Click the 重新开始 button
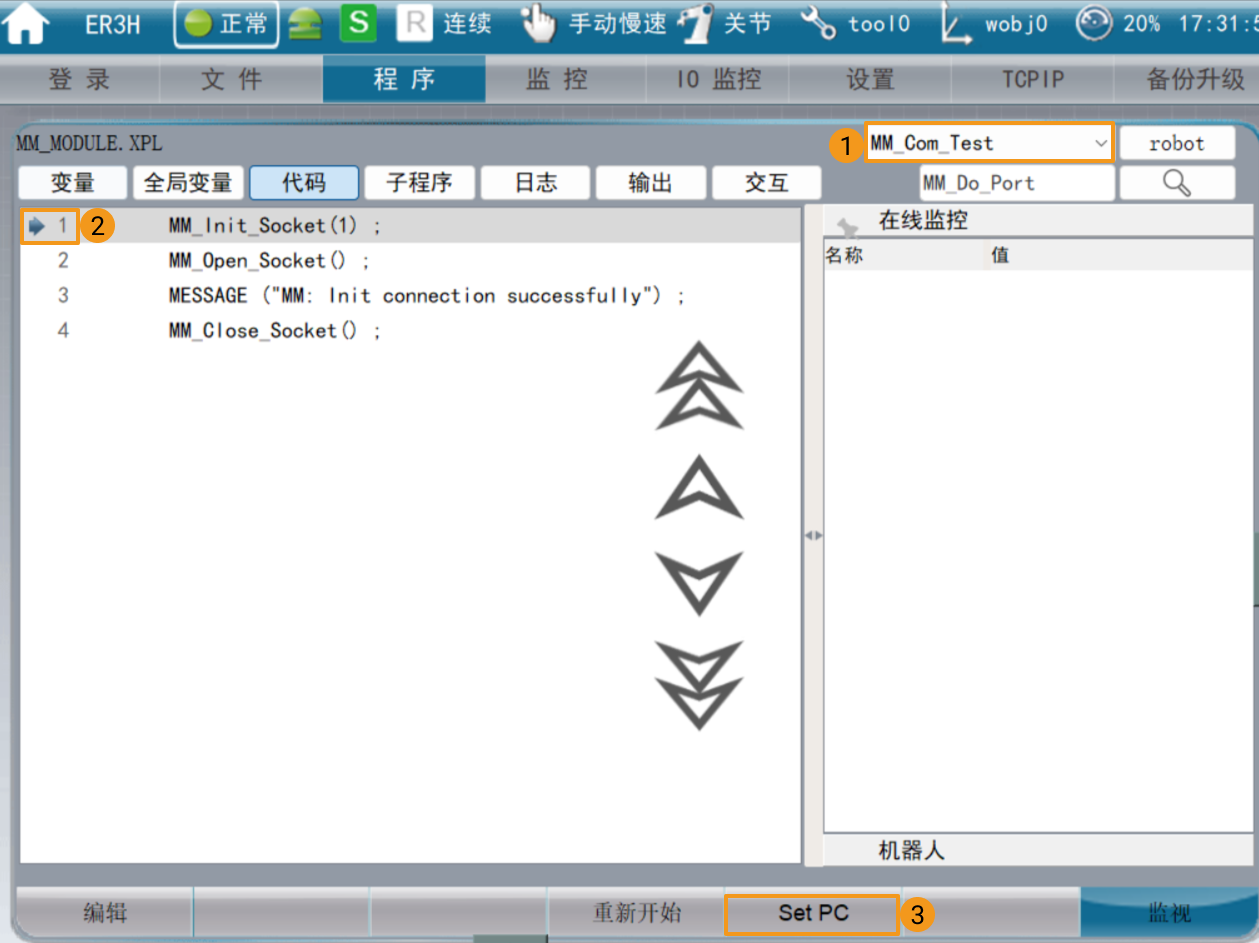 pos(636,912)
